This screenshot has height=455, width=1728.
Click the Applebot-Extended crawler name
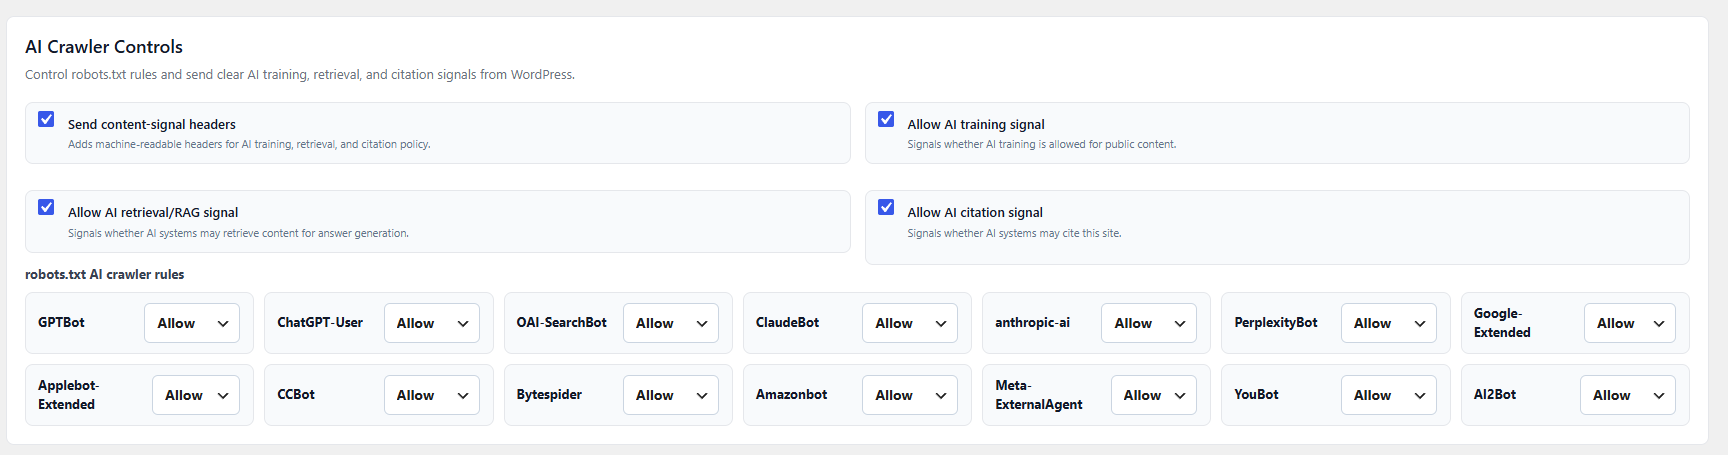[x=68, y=395]
